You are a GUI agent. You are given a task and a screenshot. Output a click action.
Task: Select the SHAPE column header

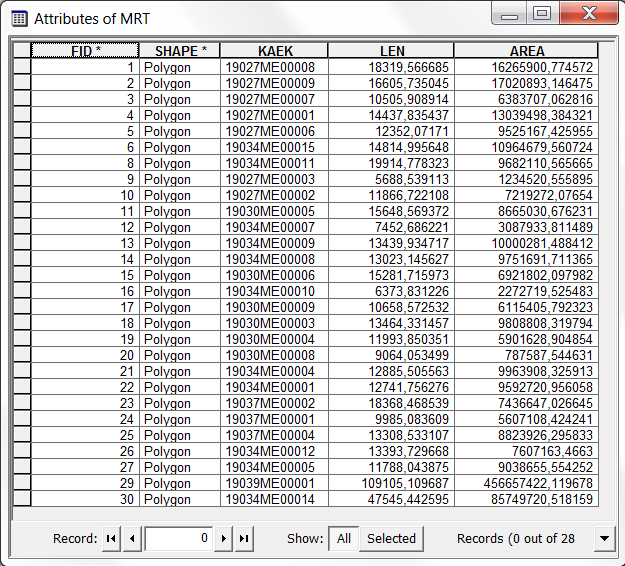tap(180, 51)
